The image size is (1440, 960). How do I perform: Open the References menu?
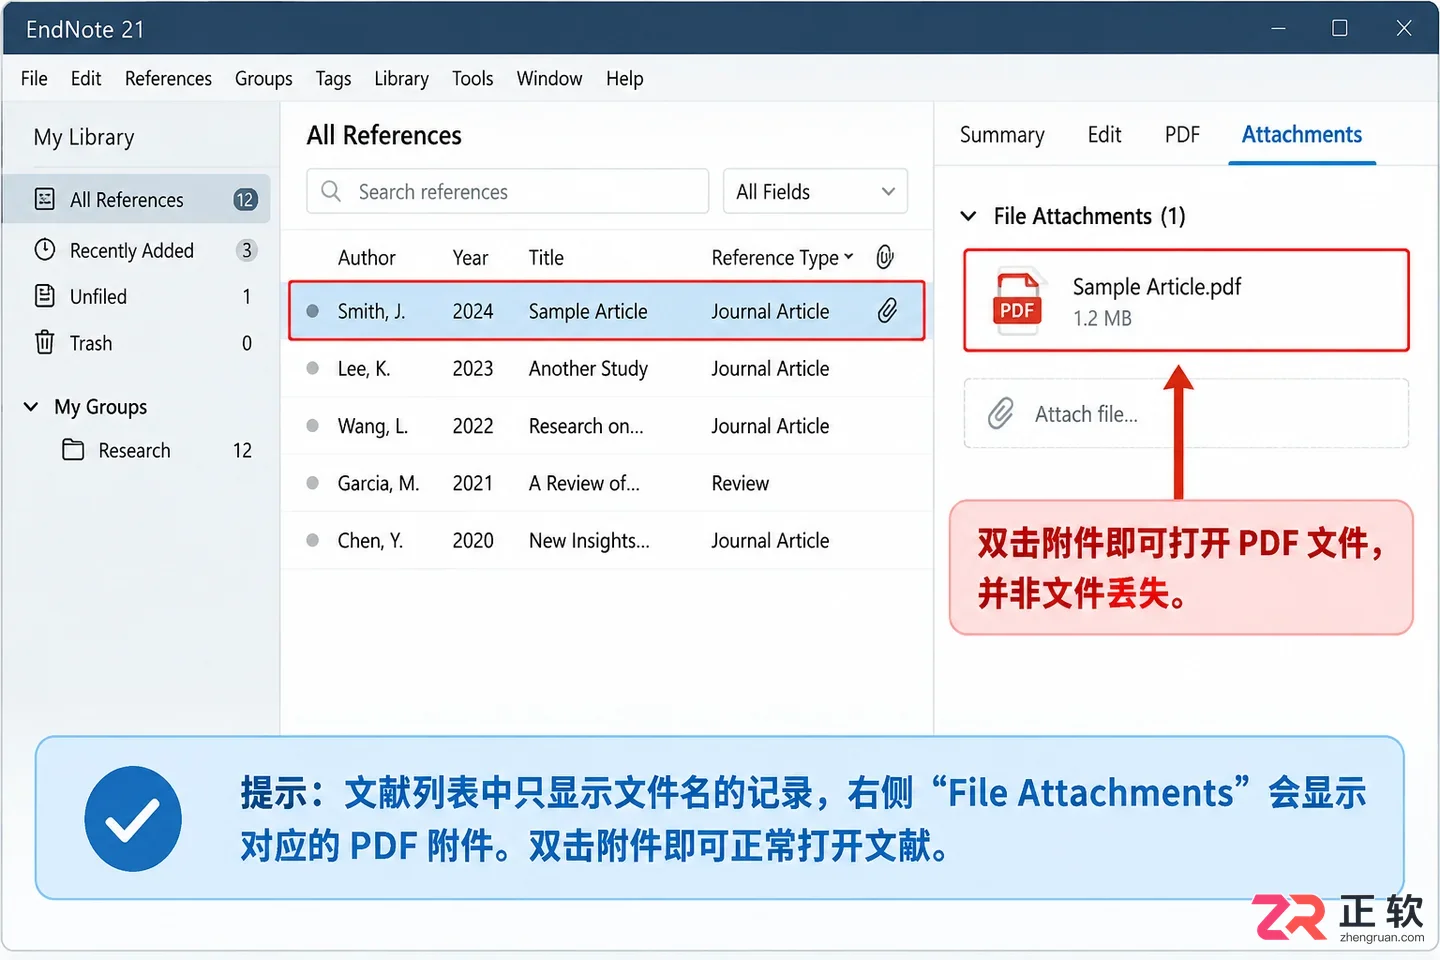click(x=168, y=78)
